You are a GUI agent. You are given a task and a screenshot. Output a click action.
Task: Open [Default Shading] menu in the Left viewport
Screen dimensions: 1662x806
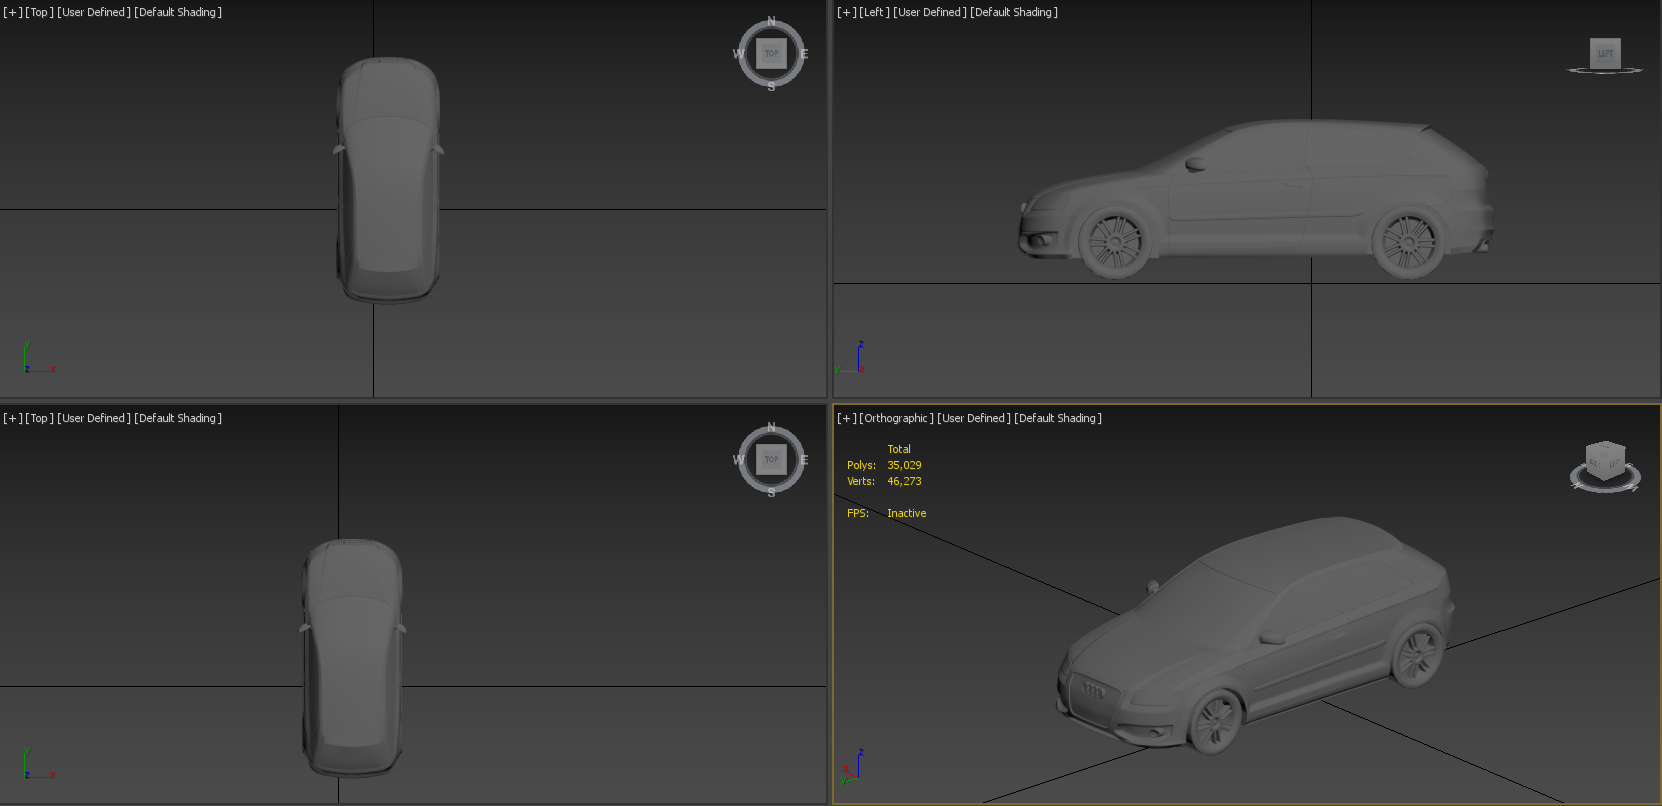coord(1014,13)
